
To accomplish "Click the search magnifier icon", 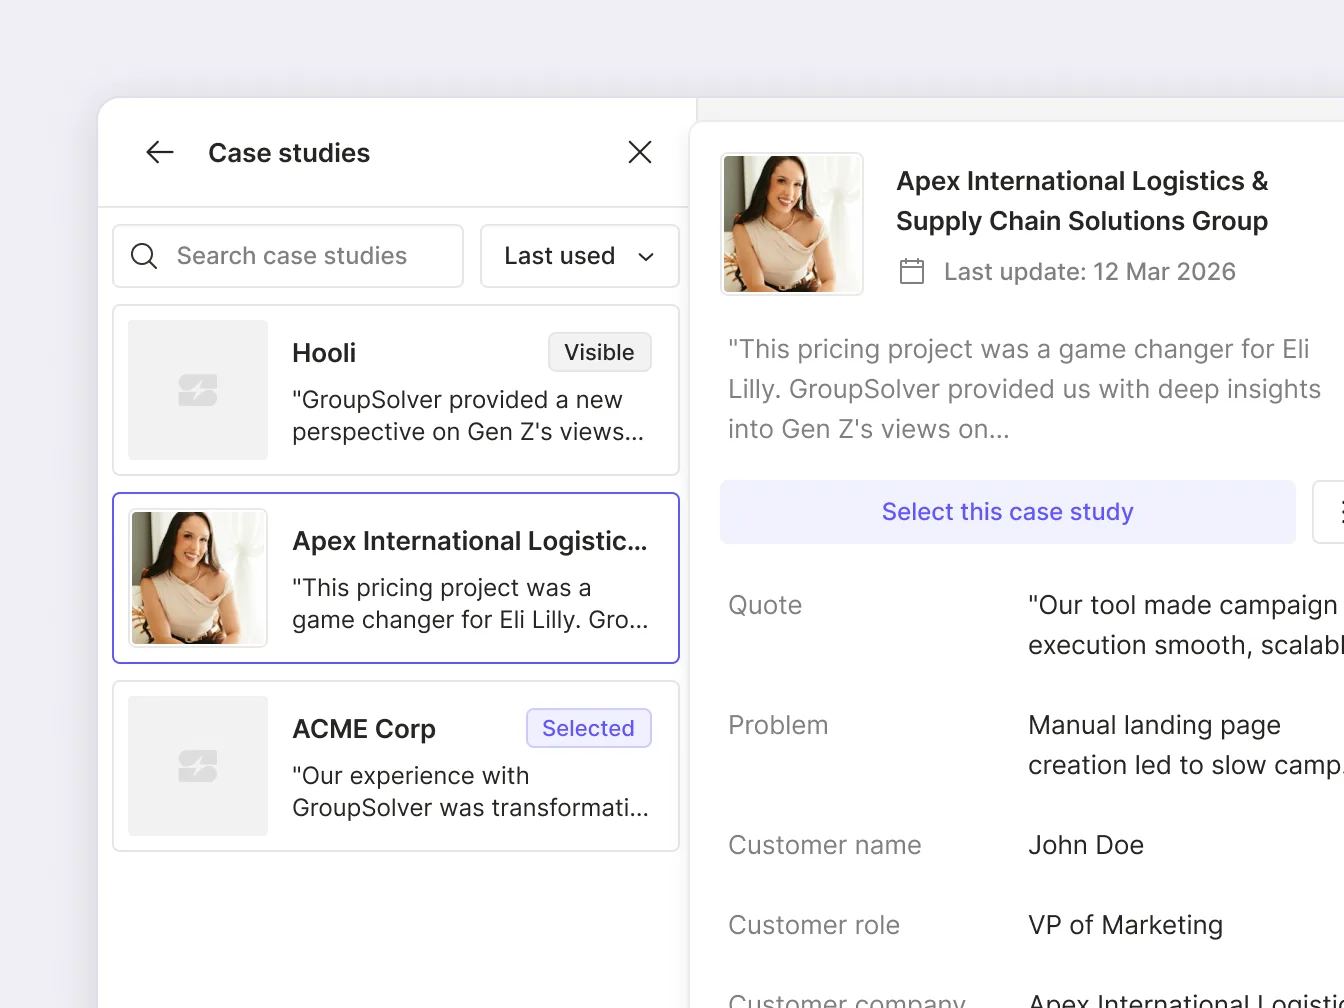I will 144,256.
